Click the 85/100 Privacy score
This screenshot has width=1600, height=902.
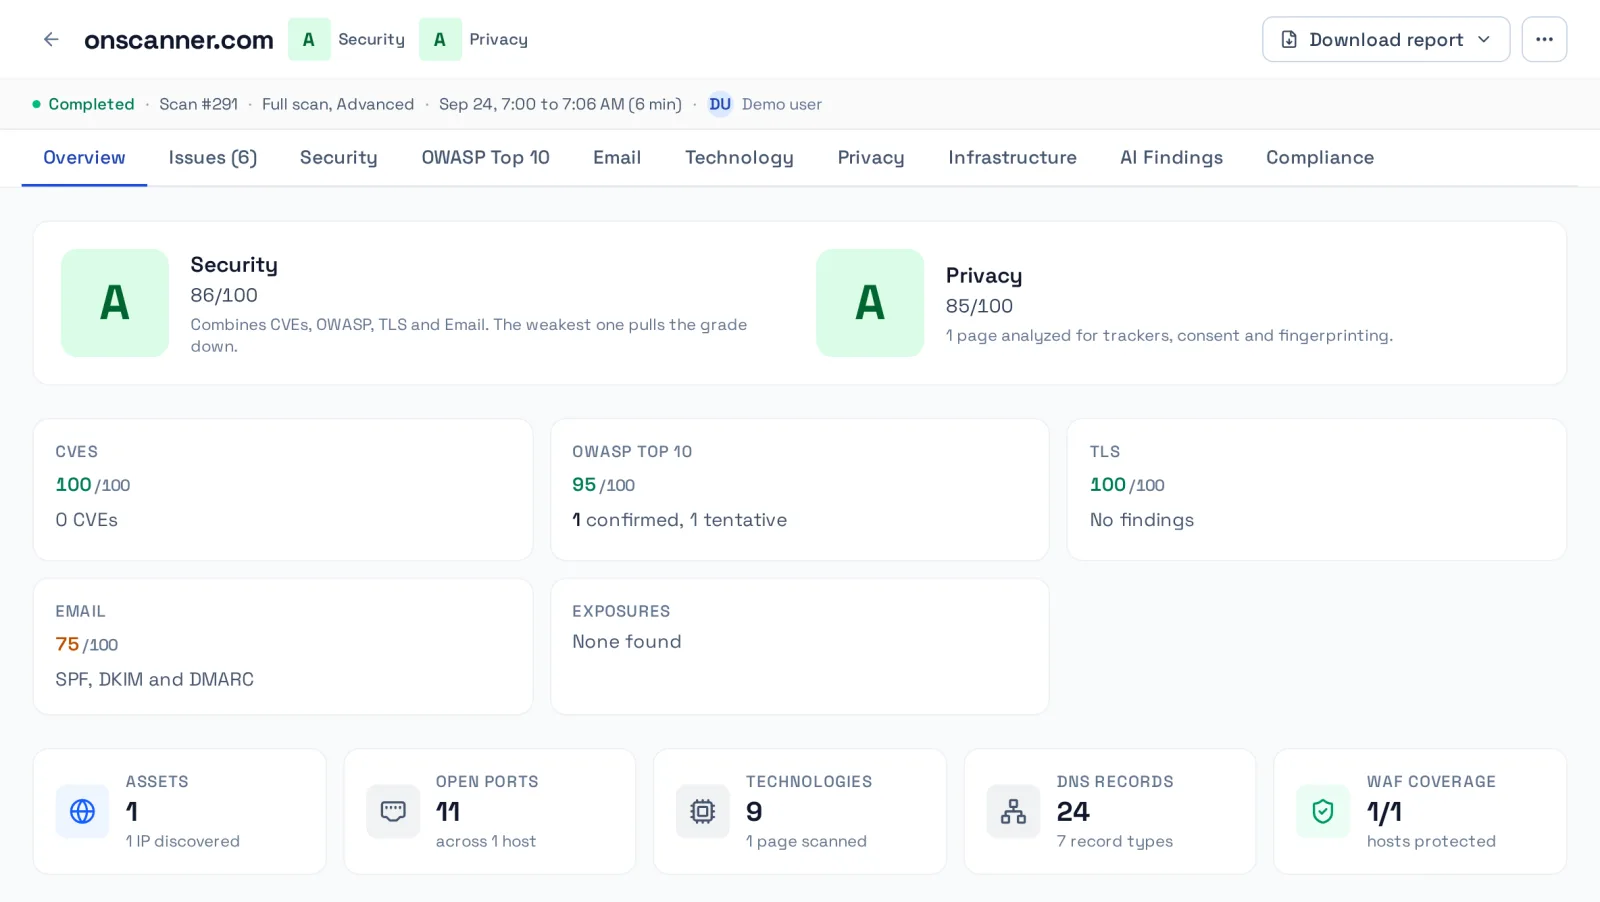tap(979, 306)
